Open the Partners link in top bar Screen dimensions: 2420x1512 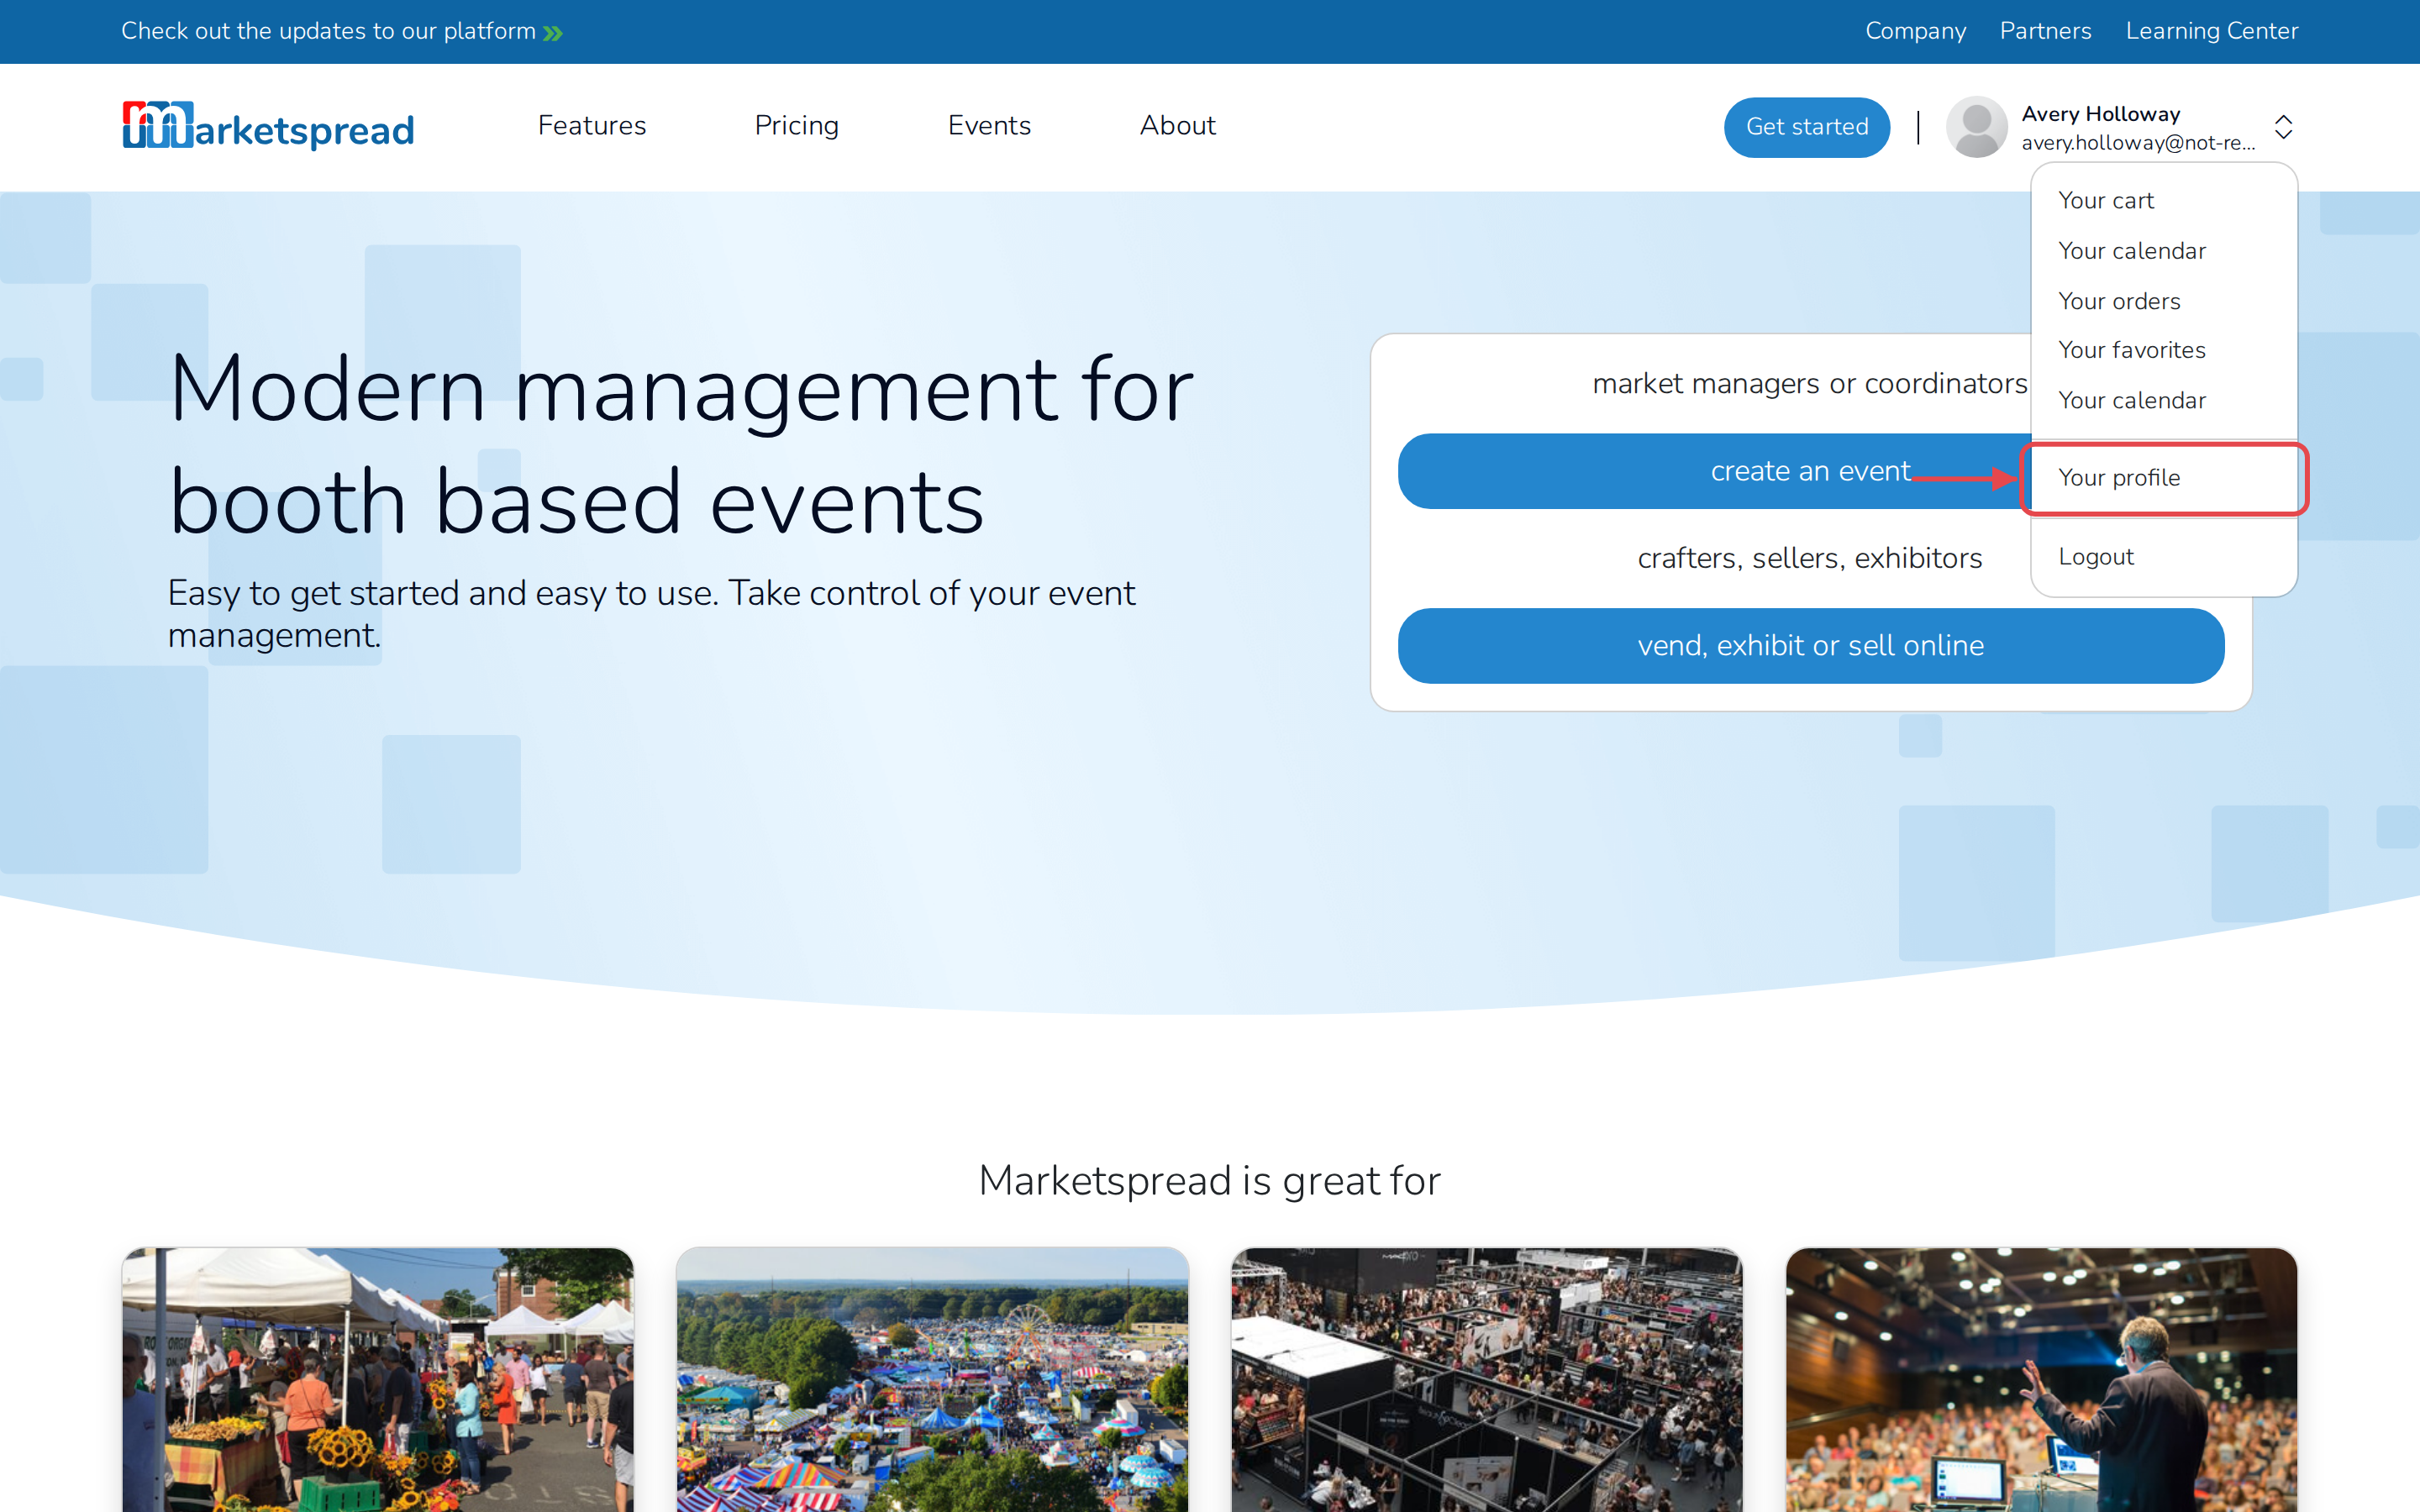[x=2045, y=31]
